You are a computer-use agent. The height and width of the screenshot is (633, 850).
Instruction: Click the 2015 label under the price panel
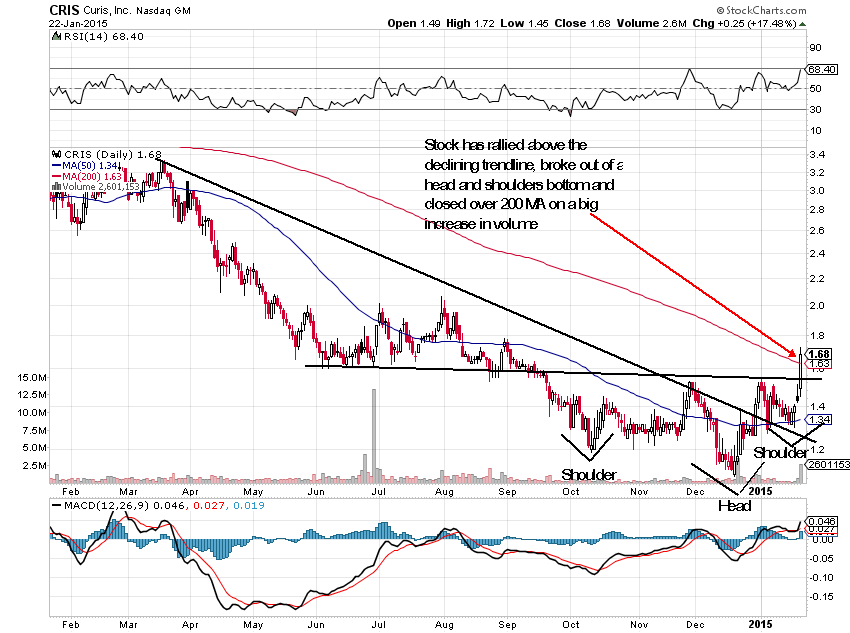(x=760, y=491)
